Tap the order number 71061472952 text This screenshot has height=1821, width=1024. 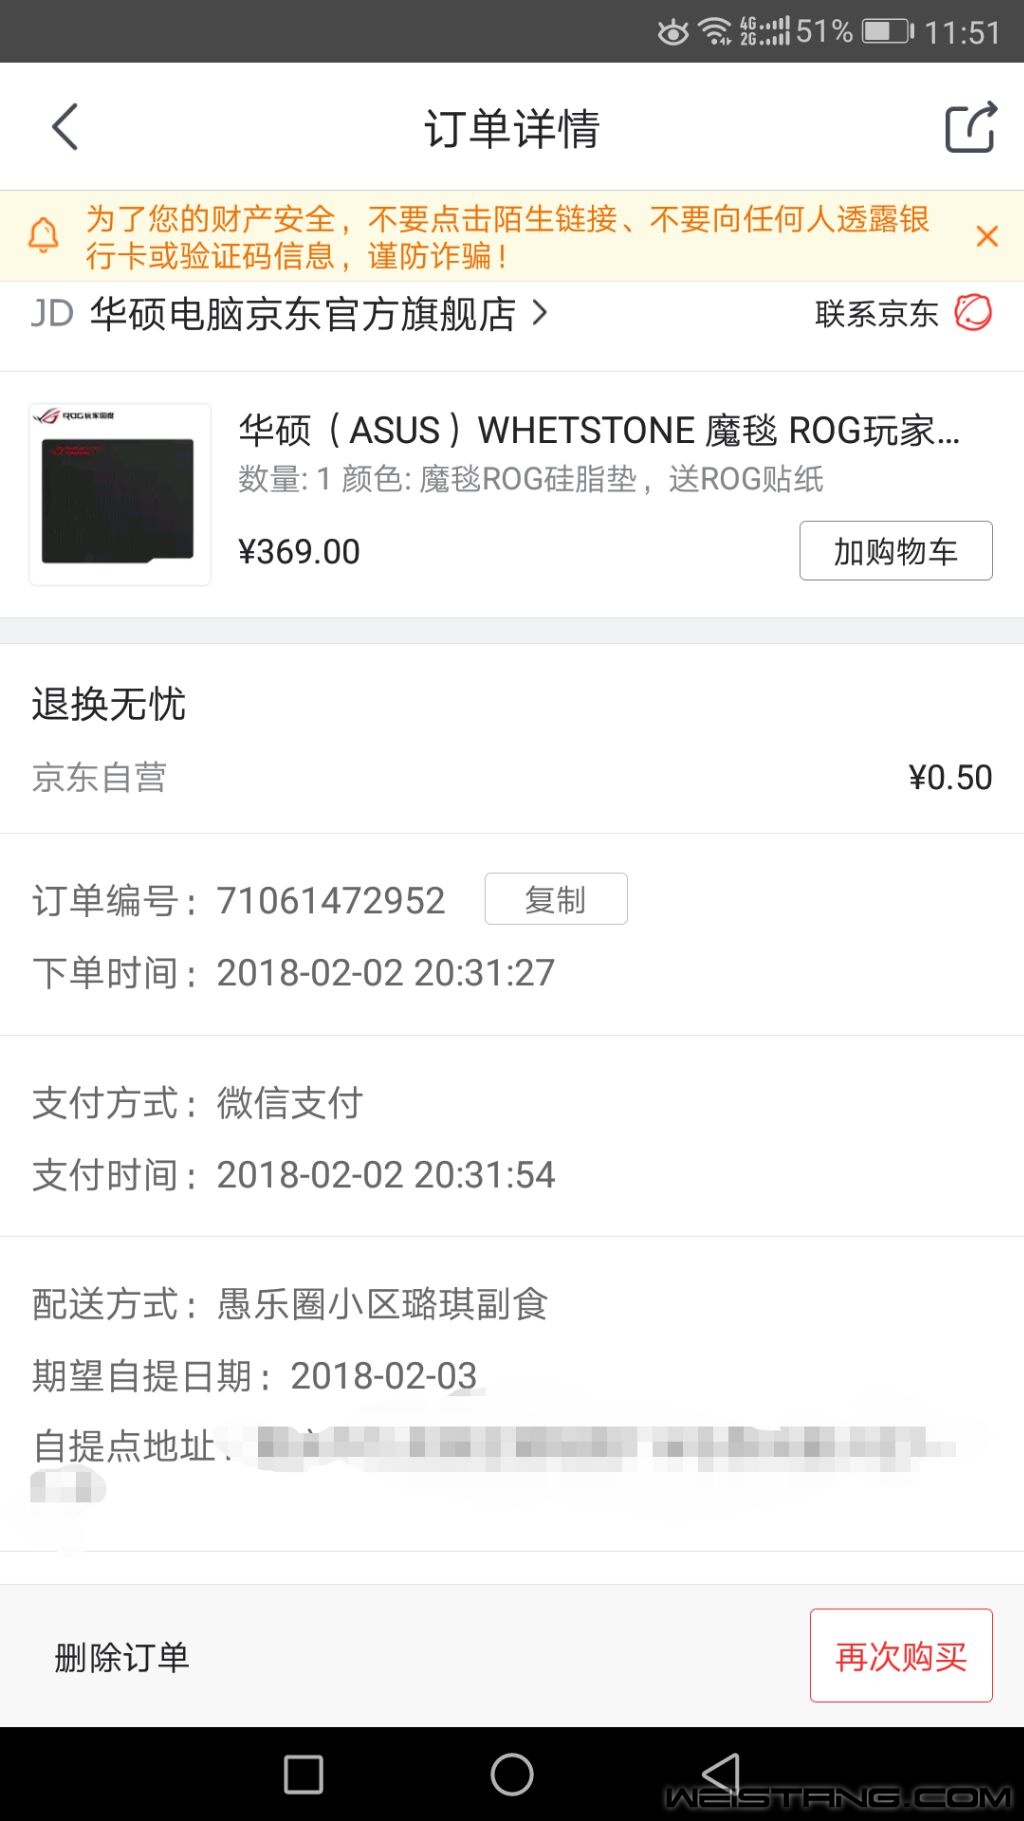click(x=331, y=901)
